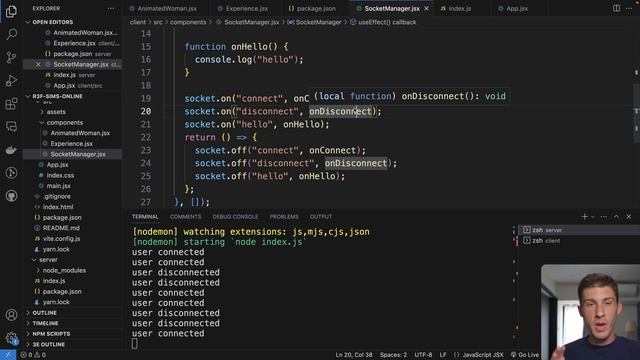Click Explorer more actions ellipsis
640x360 pixels.
(111, 8)
